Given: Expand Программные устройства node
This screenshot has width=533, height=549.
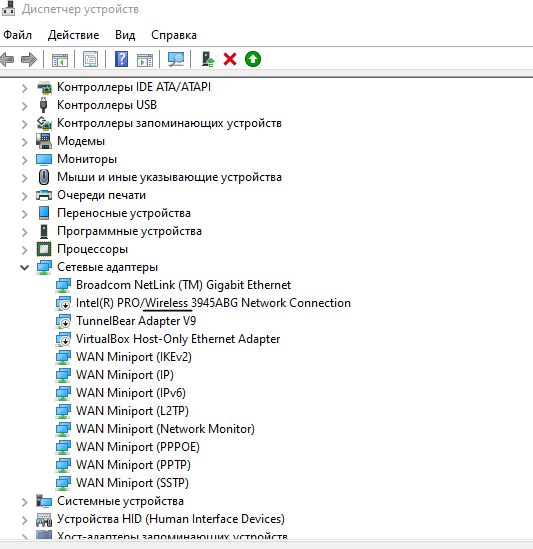Looking at the screenshot, I should point(25,232).
